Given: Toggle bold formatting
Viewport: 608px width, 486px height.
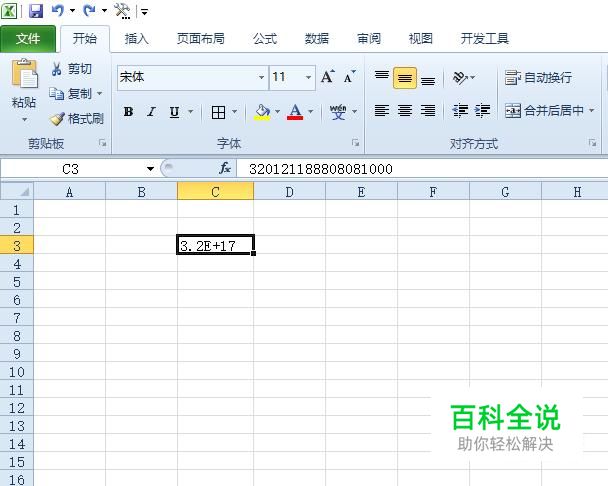Looking at the screenshot, I should coord(128,112).
